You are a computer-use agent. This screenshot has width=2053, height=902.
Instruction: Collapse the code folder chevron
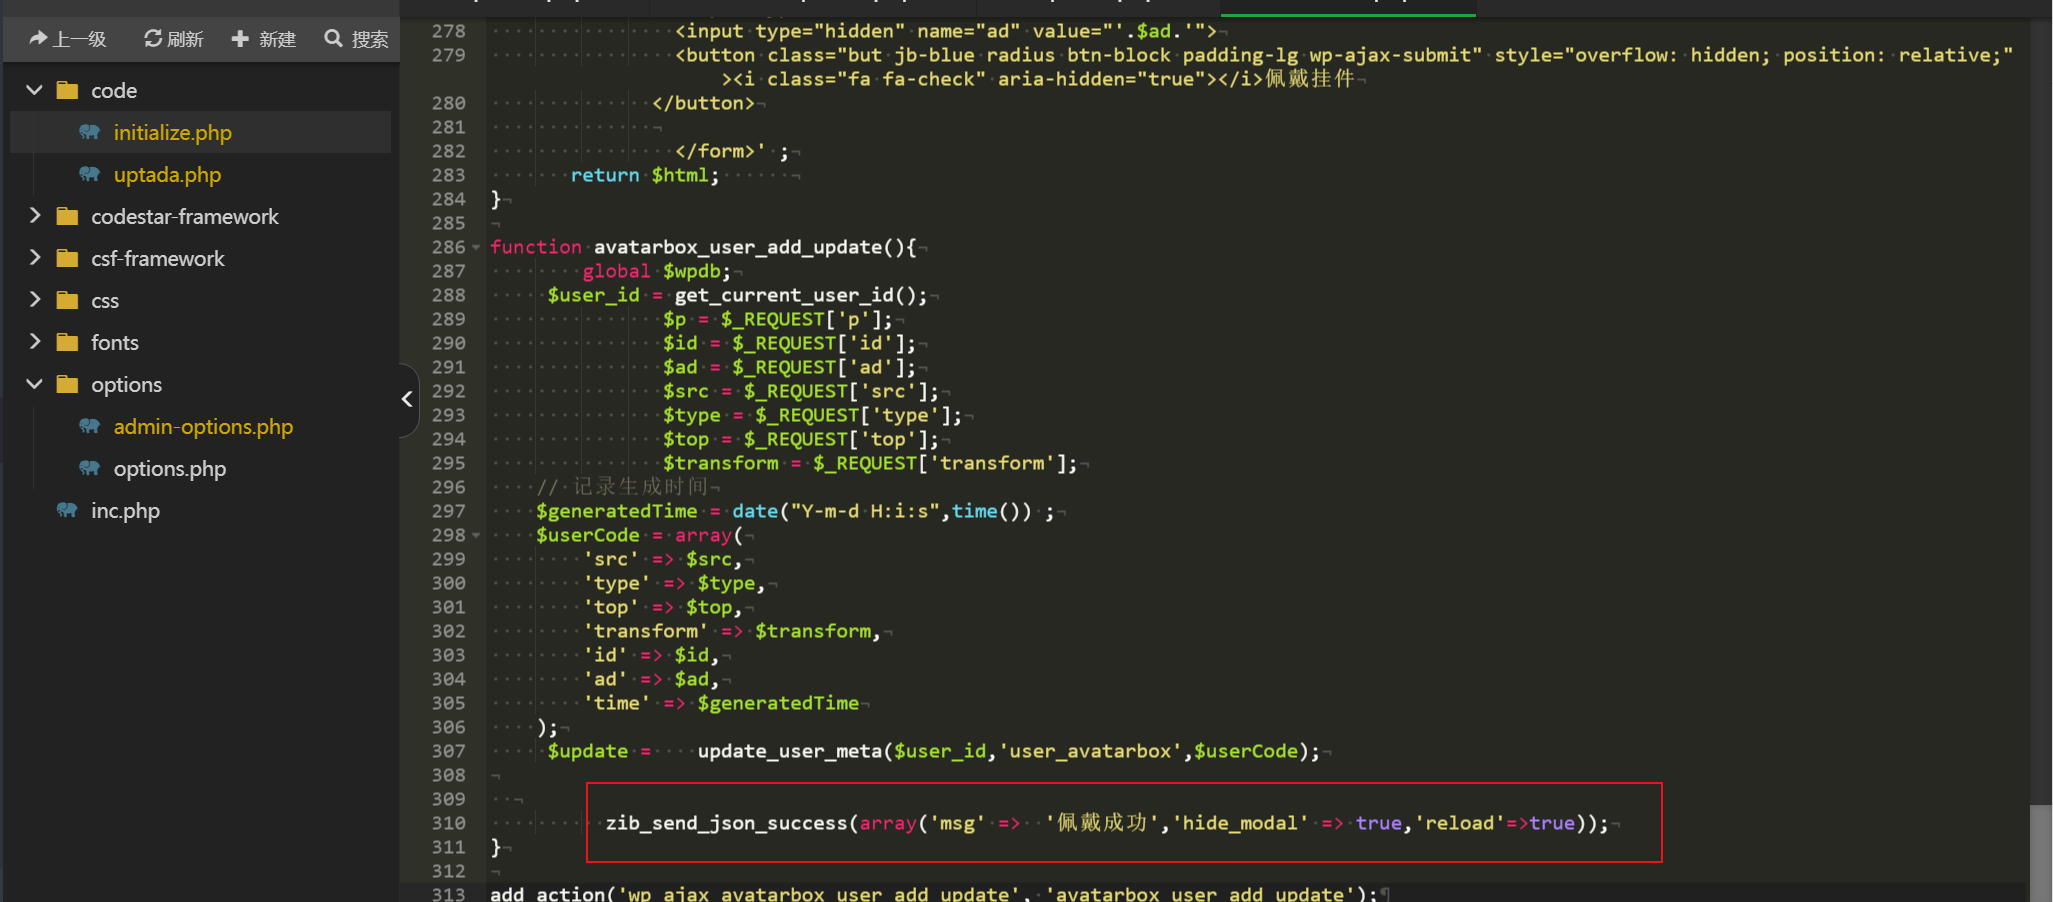pyautogui.click(x=35, y=90)
